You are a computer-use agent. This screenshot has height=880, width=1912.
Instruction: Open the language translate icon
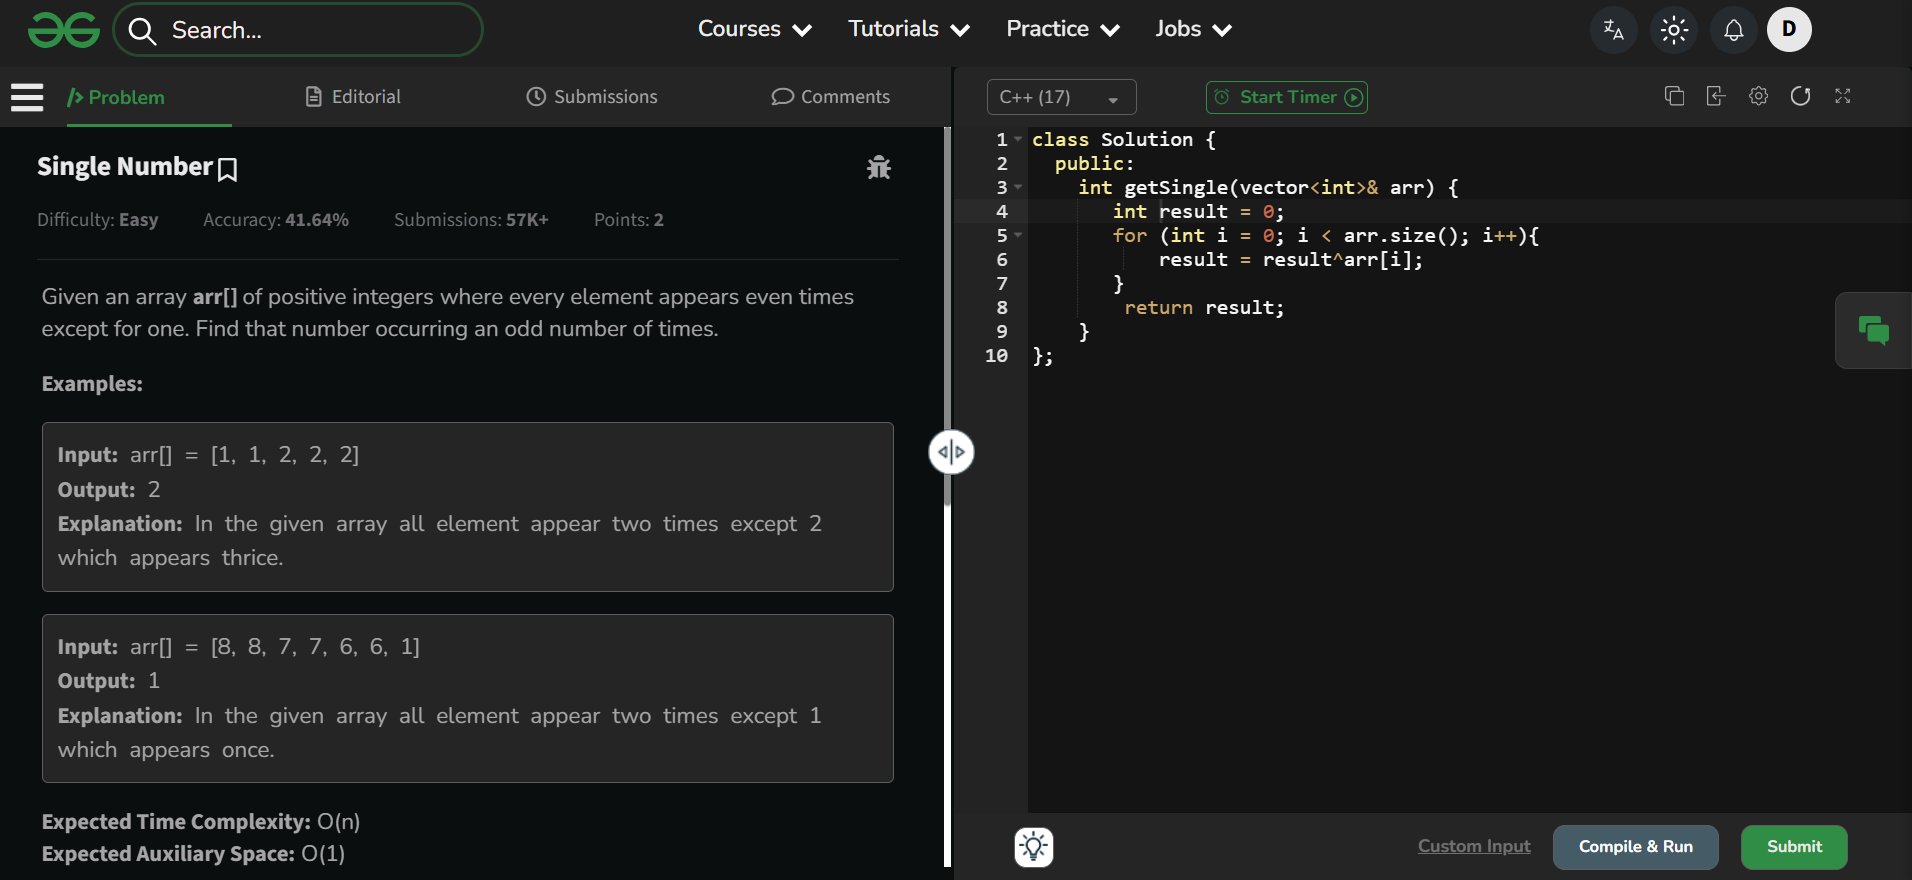point(1613,30)
